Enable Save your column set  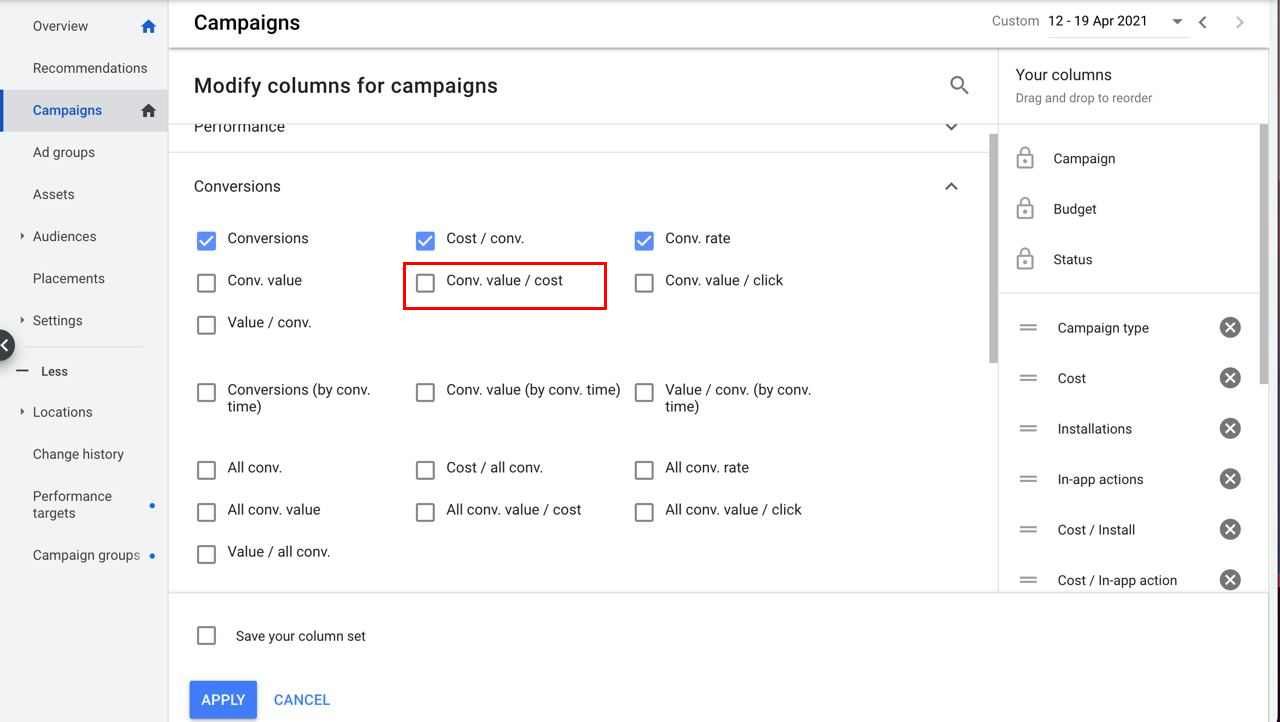click(206, 635)
